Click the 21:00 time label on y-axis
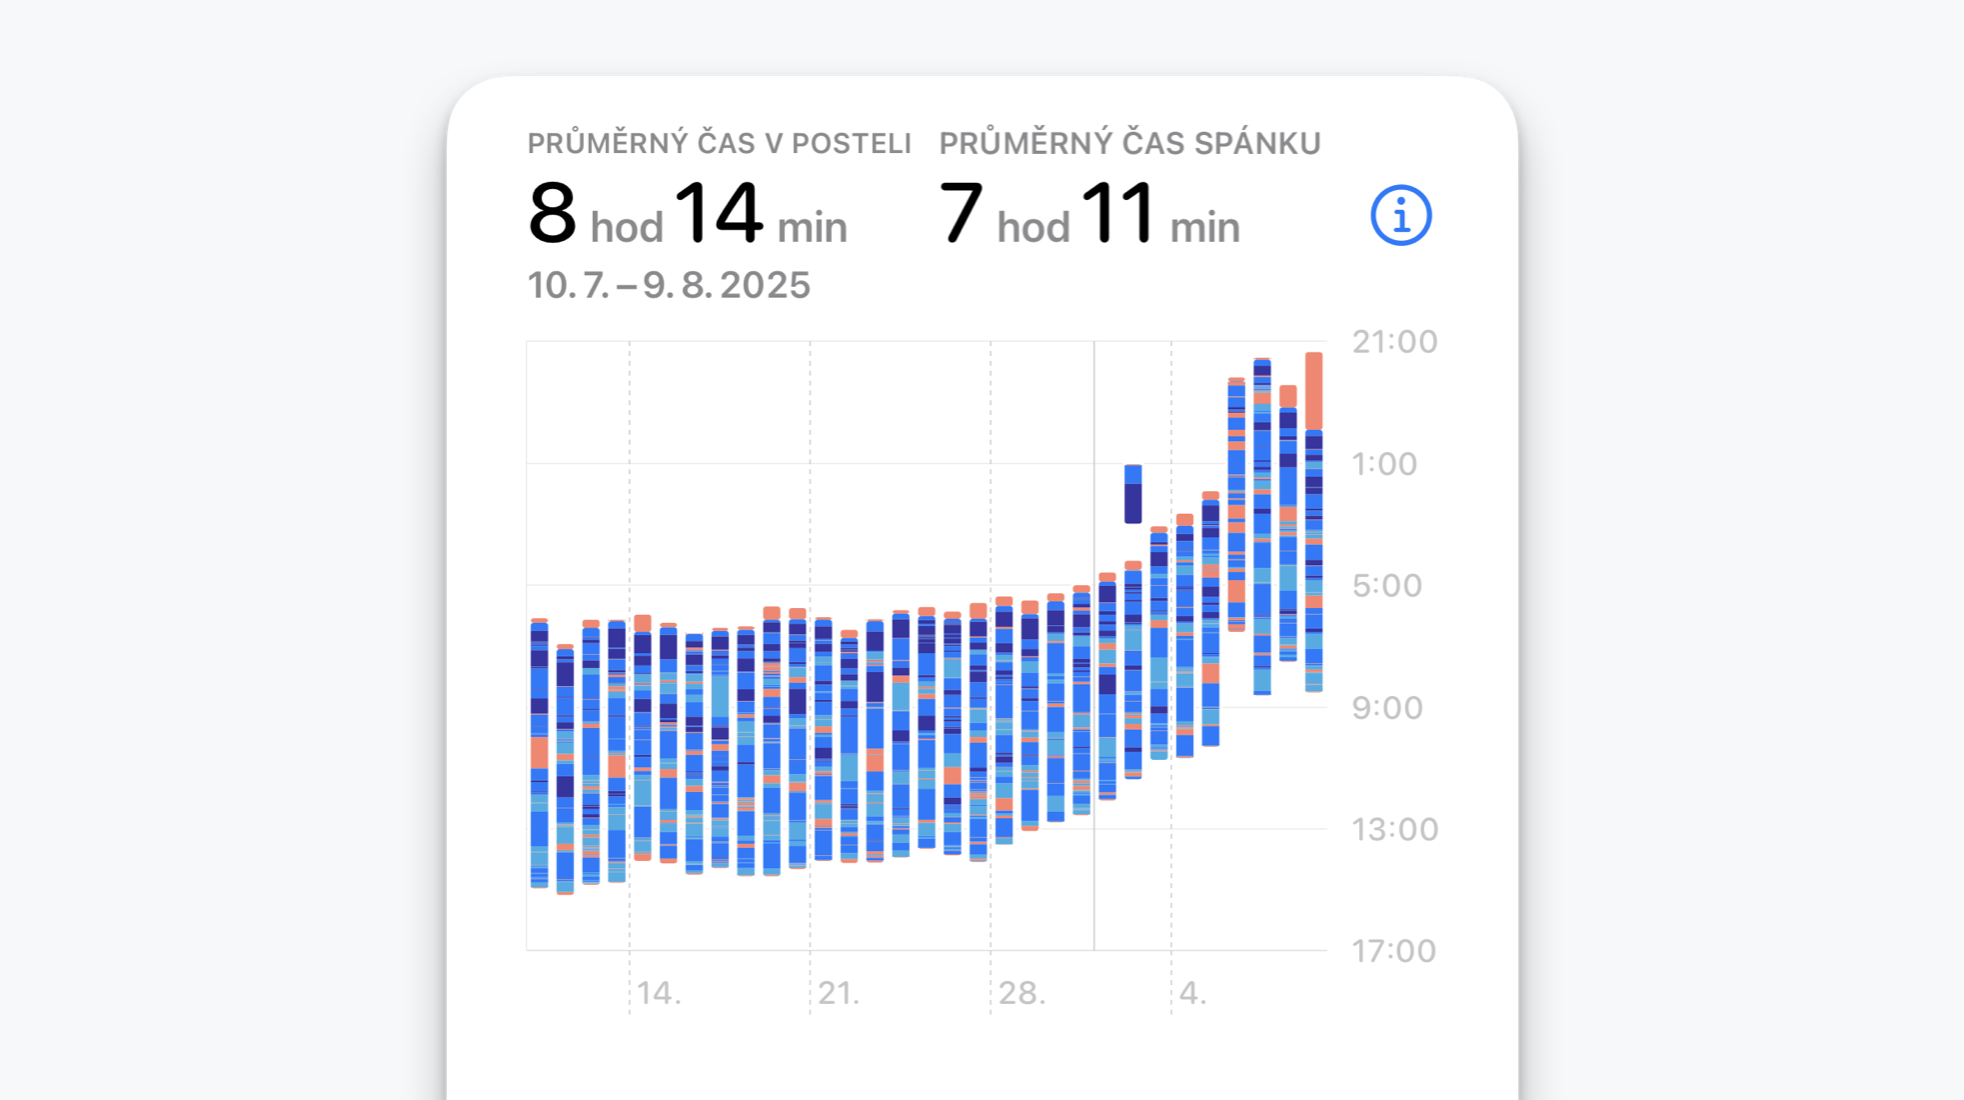The width and height of the screenshot is (1964, 1100). coord(1394,342)
